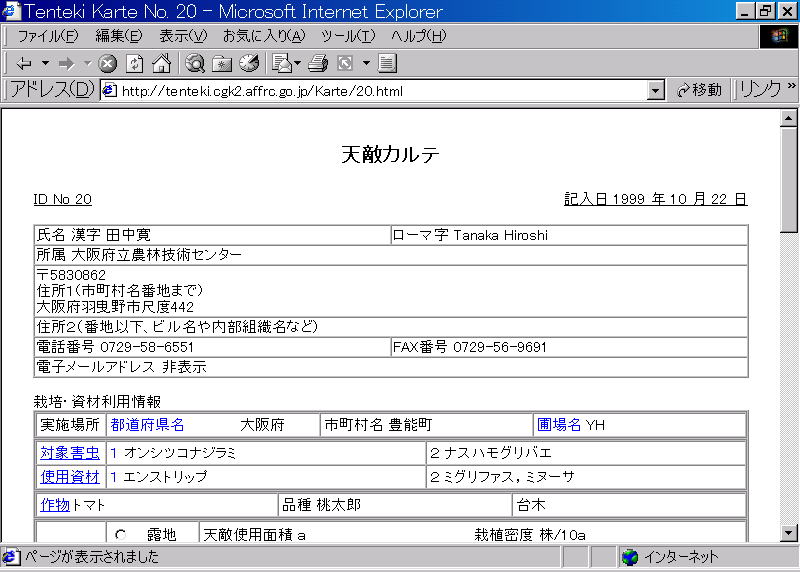The image size is (800, 572).
Task: Open the ファイル(F) menu
Action: tap(47, 36)
